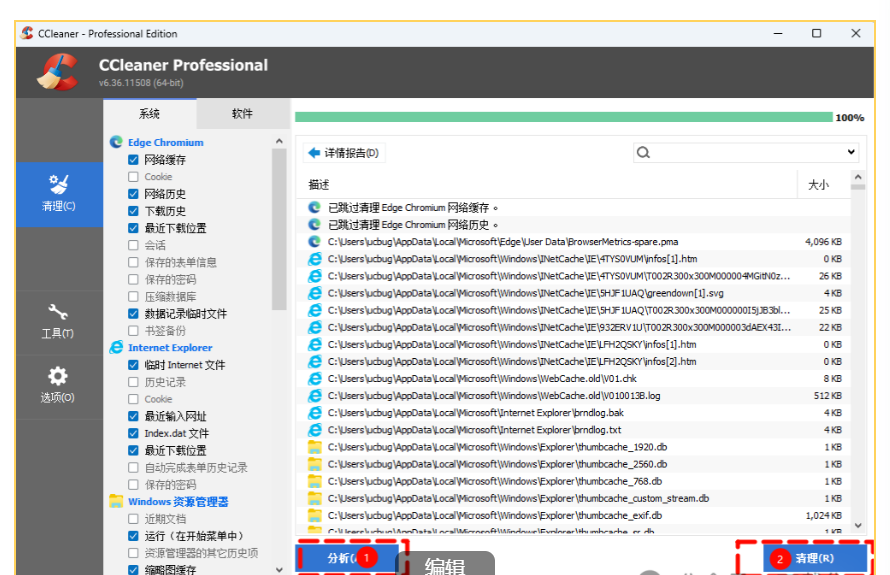Image resolution: width=890 pixels, height=575 pixels.
Task: Select the thumbcache_custom_stream.db row
Action: 573,498
